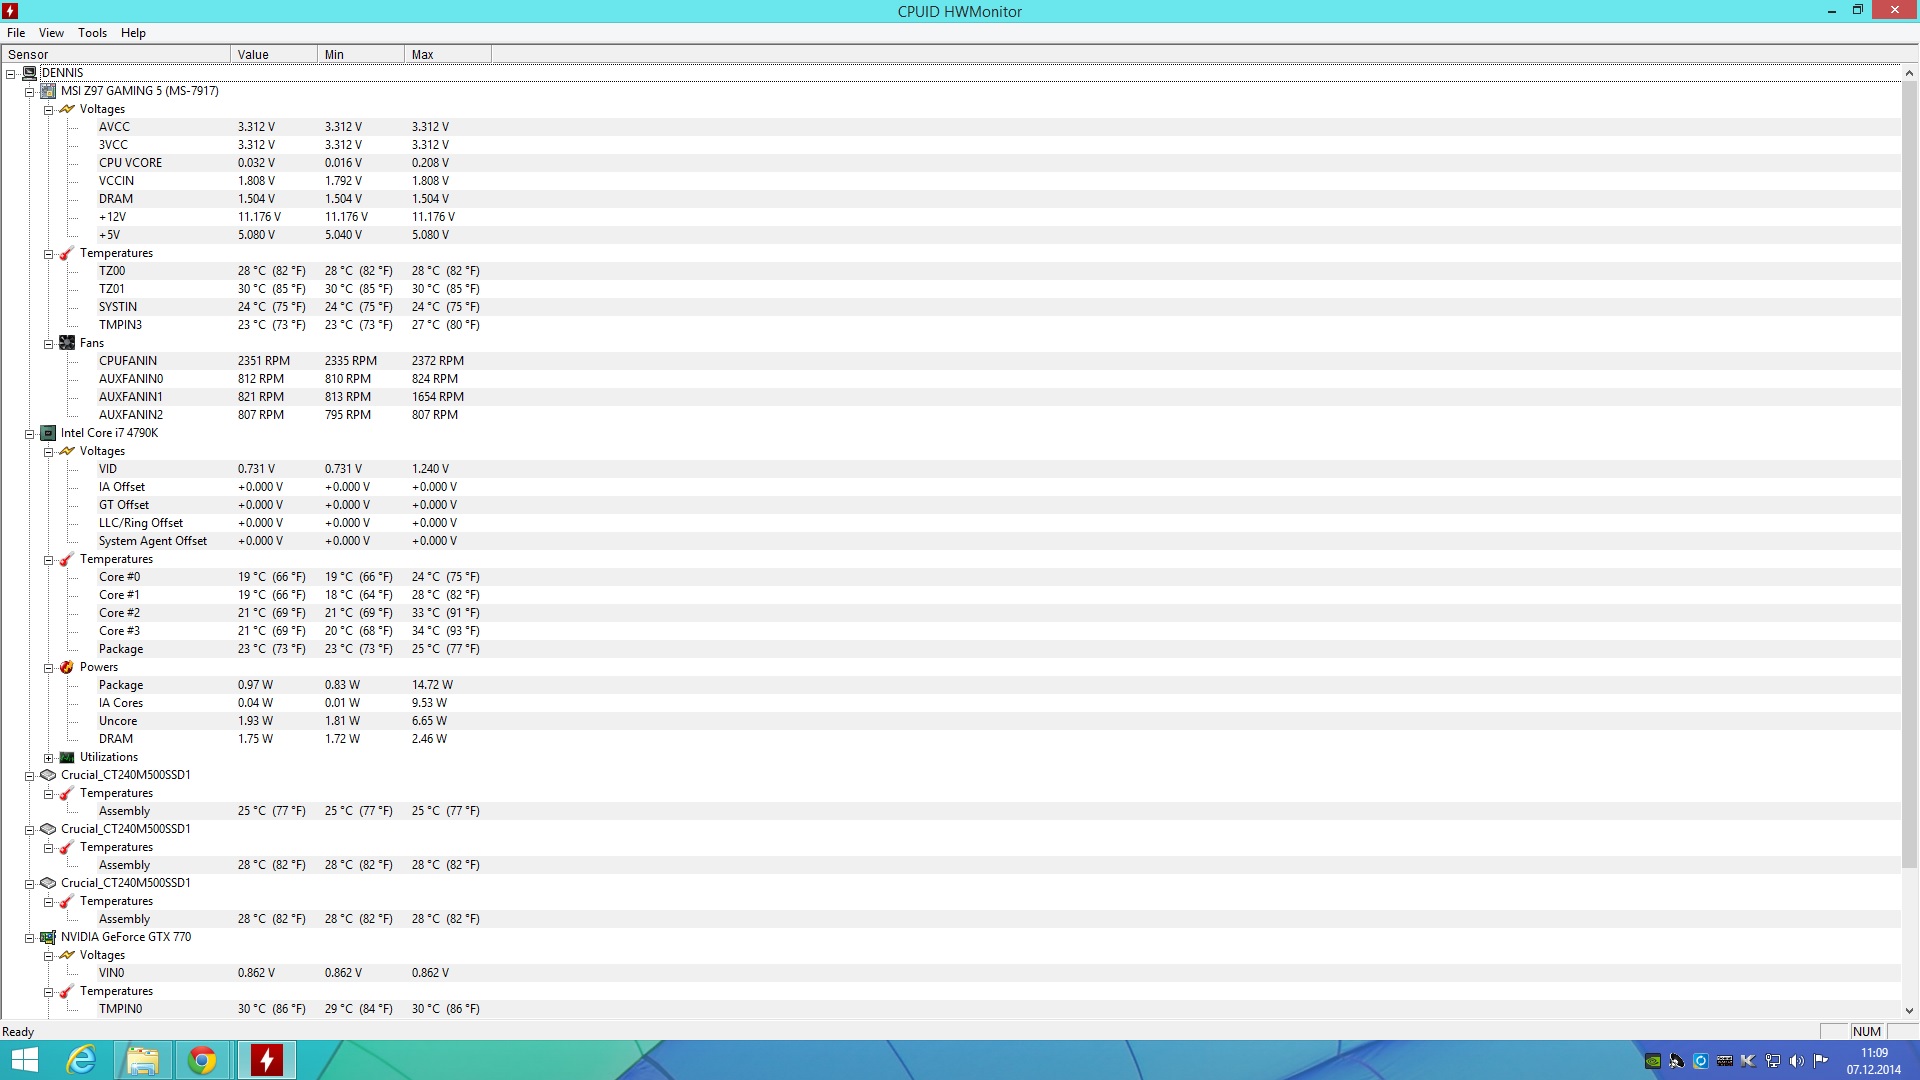Open the Tools menu
Image resolution: width=1920 pixels, height=1080 pixels.
[92, 33]
